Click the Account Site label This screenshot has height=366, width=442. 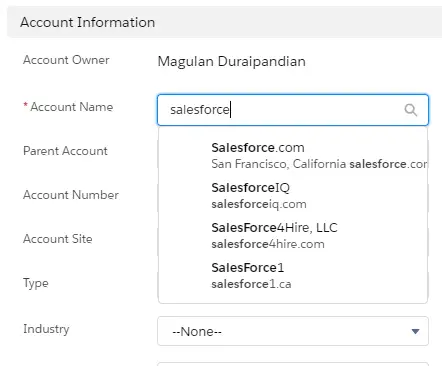click(x=58, y=239)
